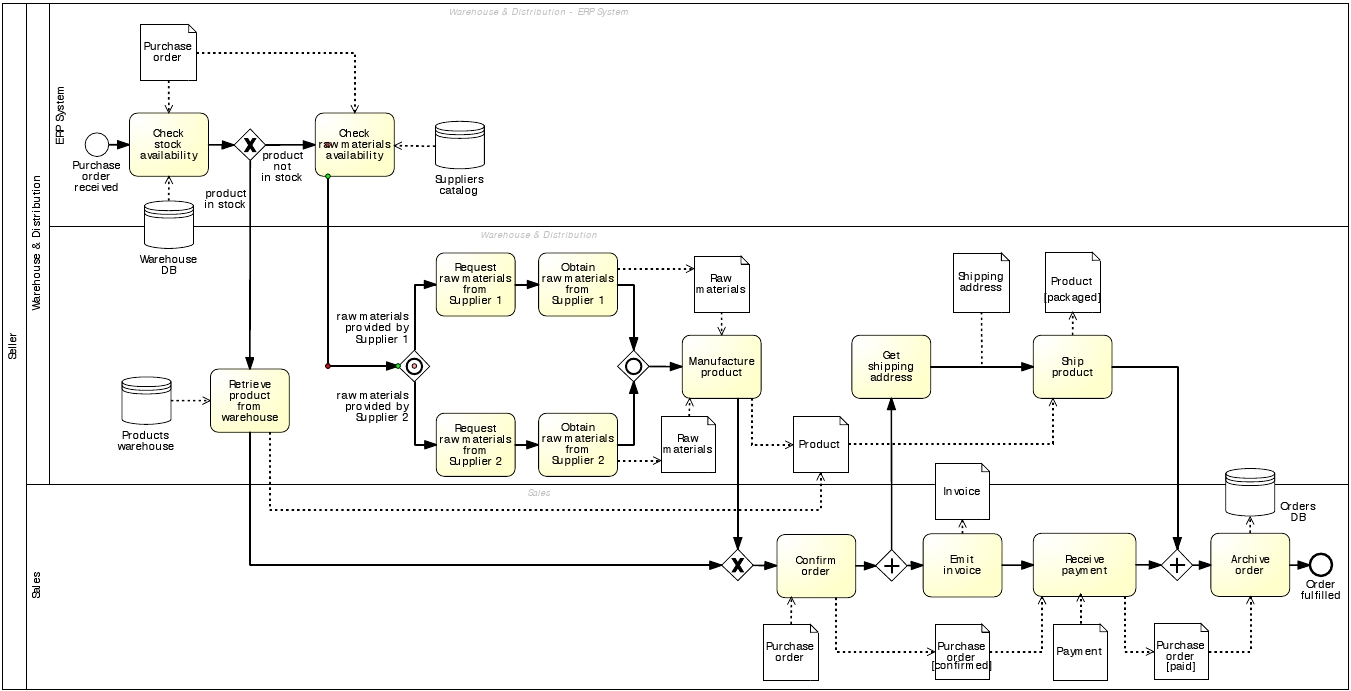The width and height of the screenshot is (1351, 691).
Task: Select the Warehouse DB data store icon
Action: (168, 224)
